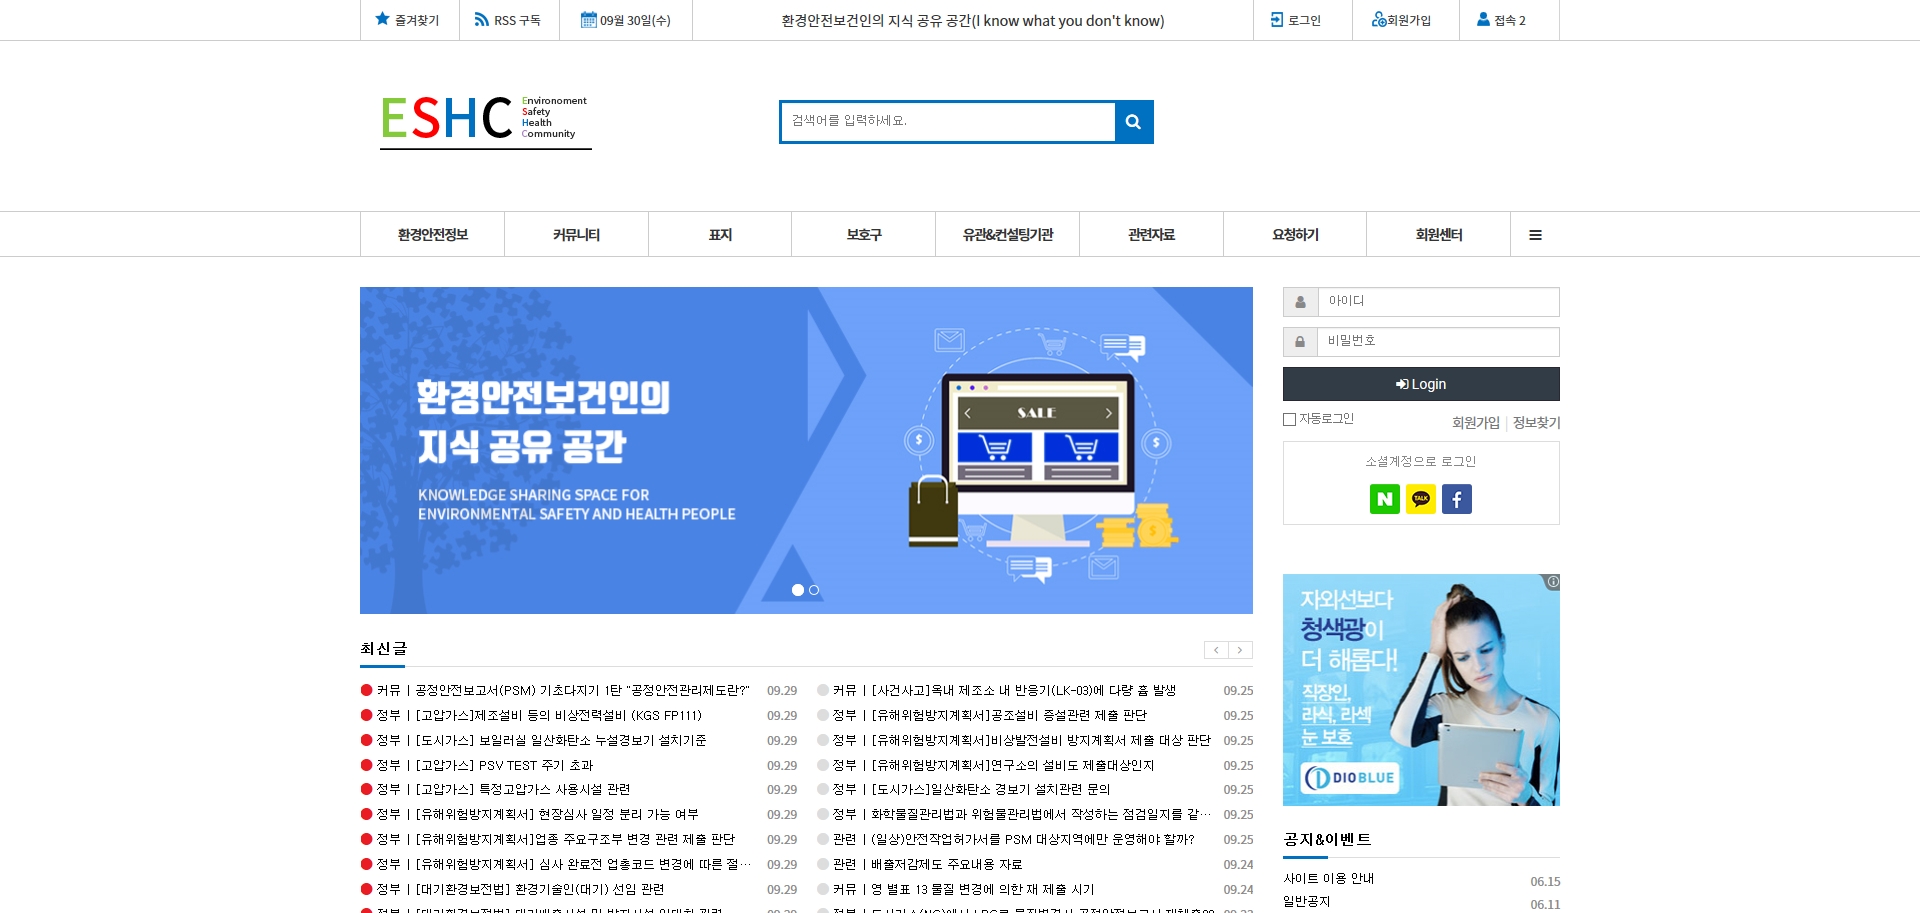
Task: Select the second carousel indicator dot
Action: (x=813, y=590)
